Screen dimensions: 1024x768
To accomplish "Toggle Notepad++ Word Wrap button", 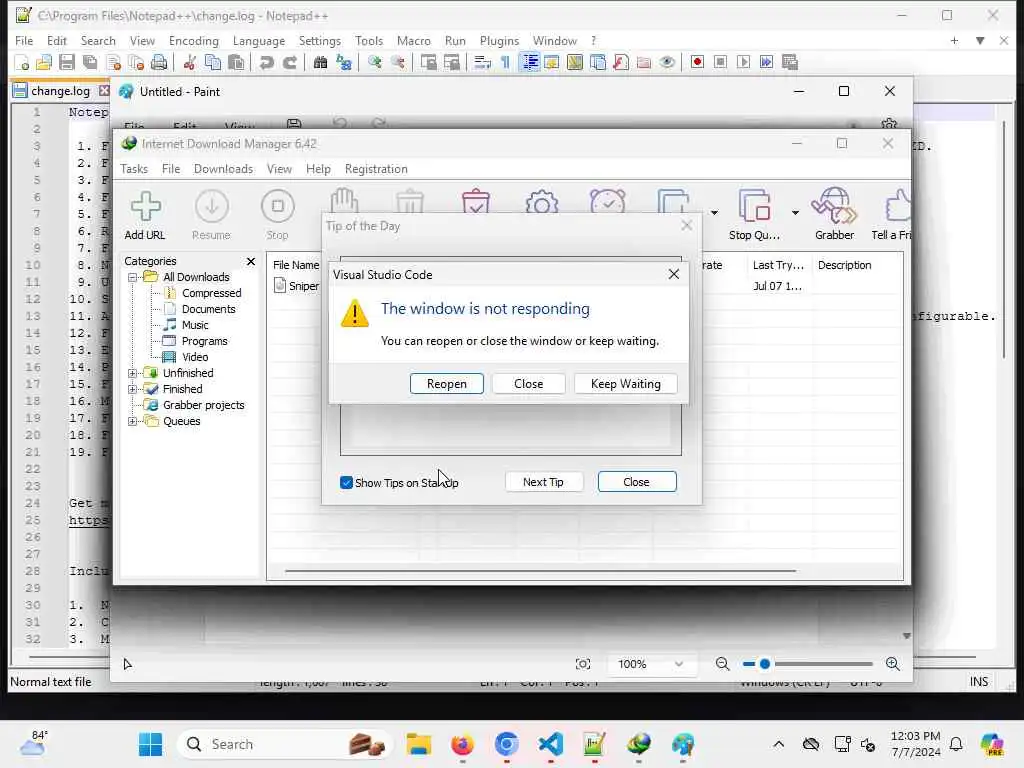I will click(482, 63).
